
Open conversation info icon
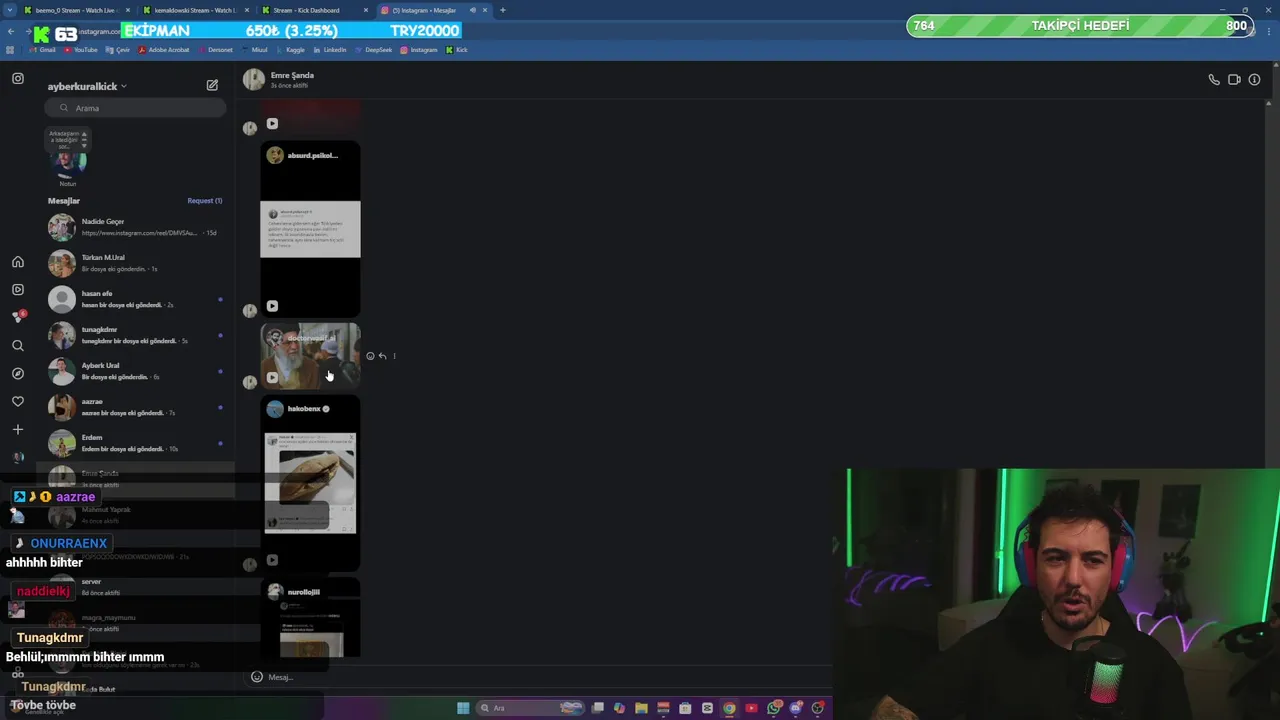point(1254,80)
